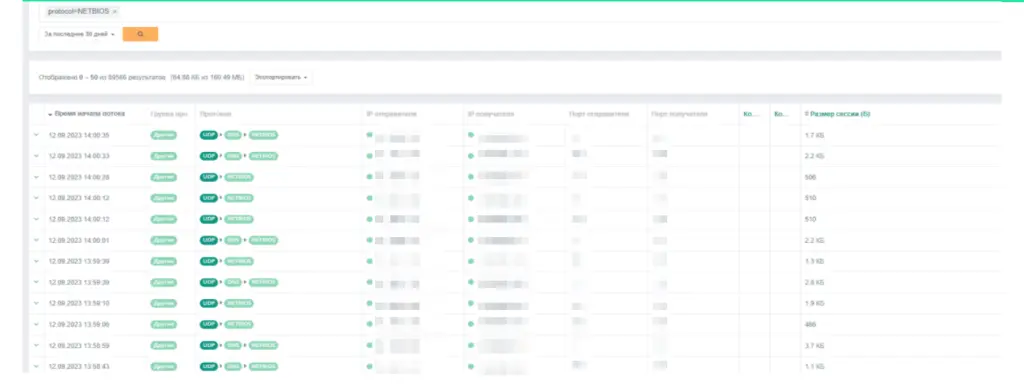Click the sender IP status dot in the 14:00:35 row
Screen dimensions: 1024x387
click(x=370, y=134)
